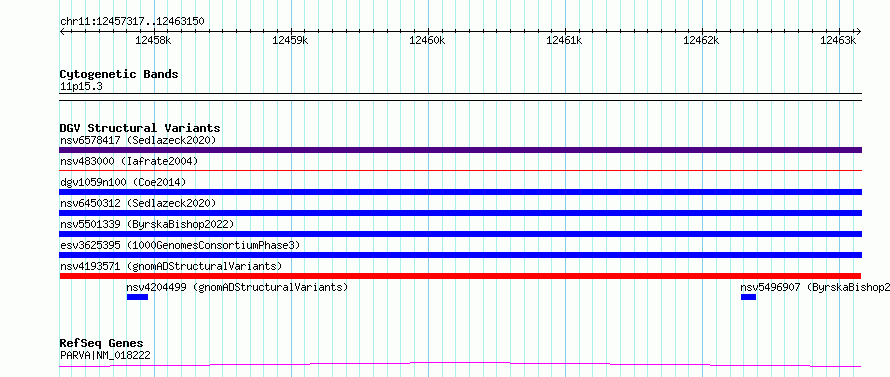Click the nsv5496907 variant label

[815, 287]
